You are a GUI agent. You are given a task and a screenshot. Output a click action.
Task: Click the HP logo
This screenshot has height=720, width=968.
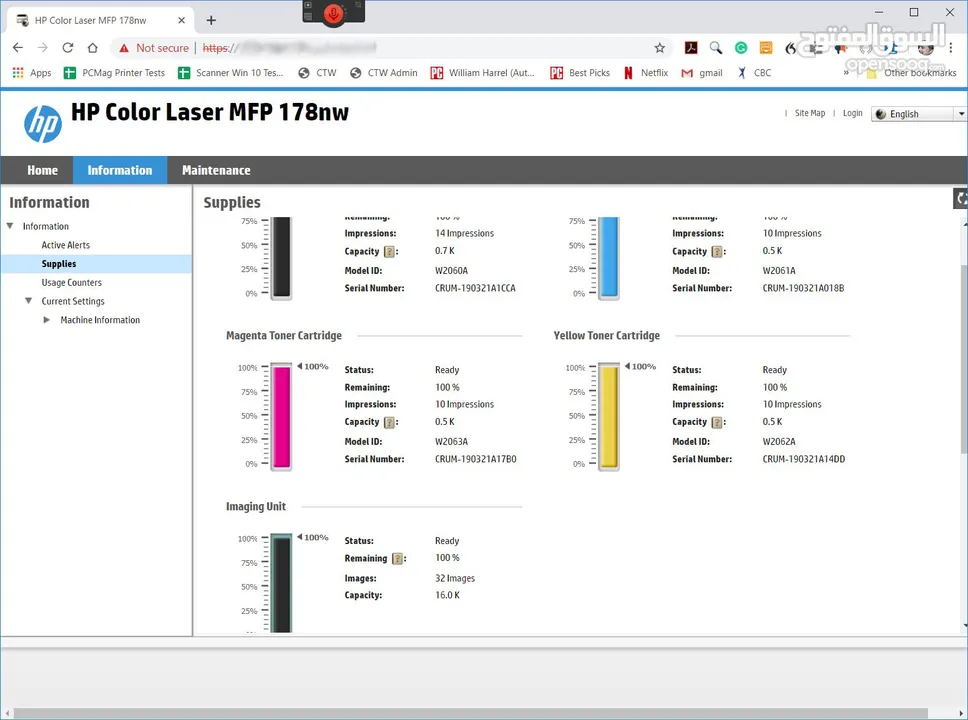43,123
